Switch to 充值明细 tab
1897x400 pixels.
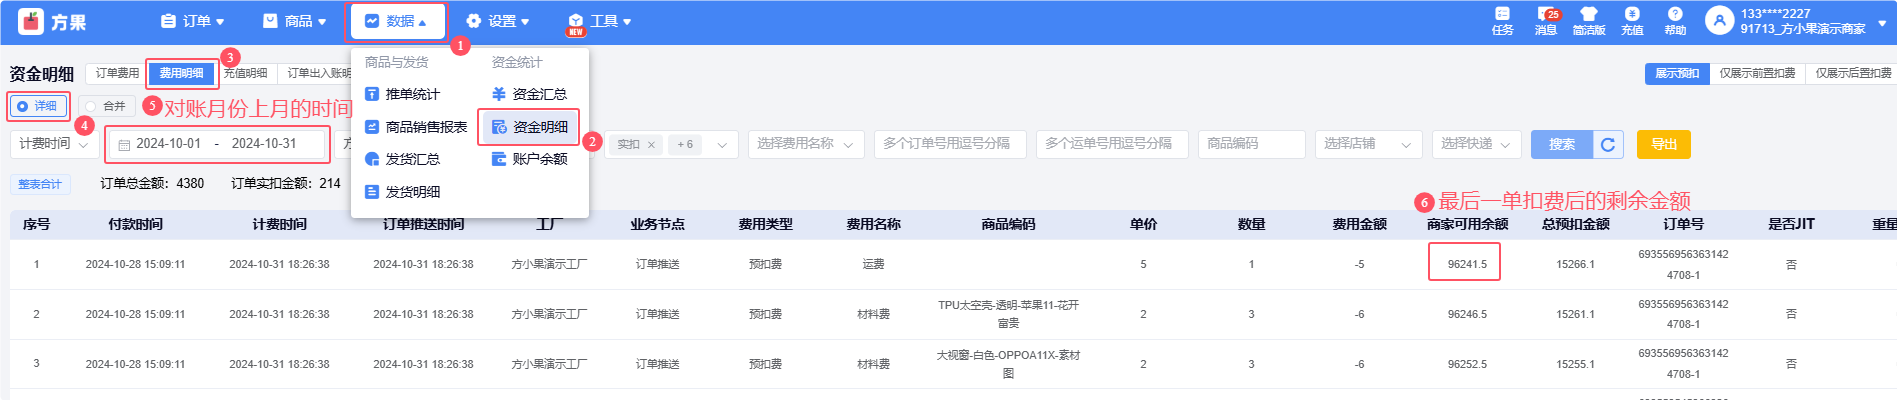(x=245, y=73)
